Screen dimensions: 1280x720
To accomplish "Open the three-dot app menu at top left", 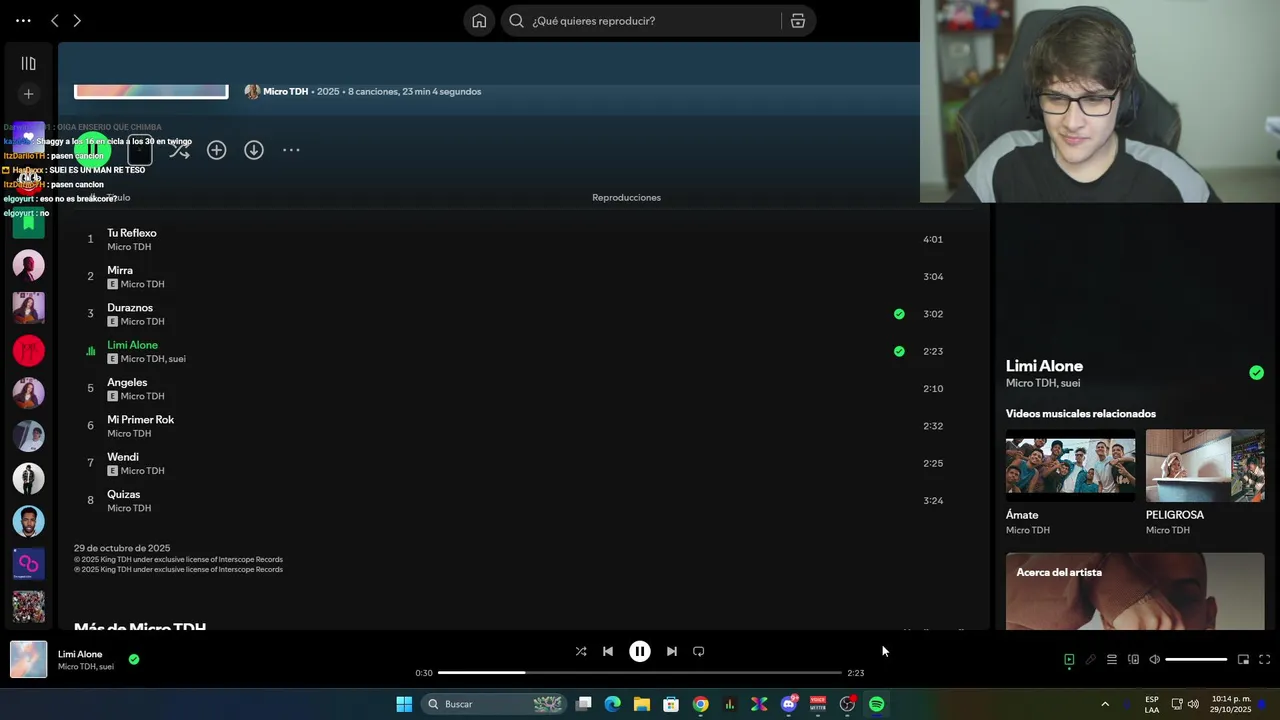I will point(23,21).
